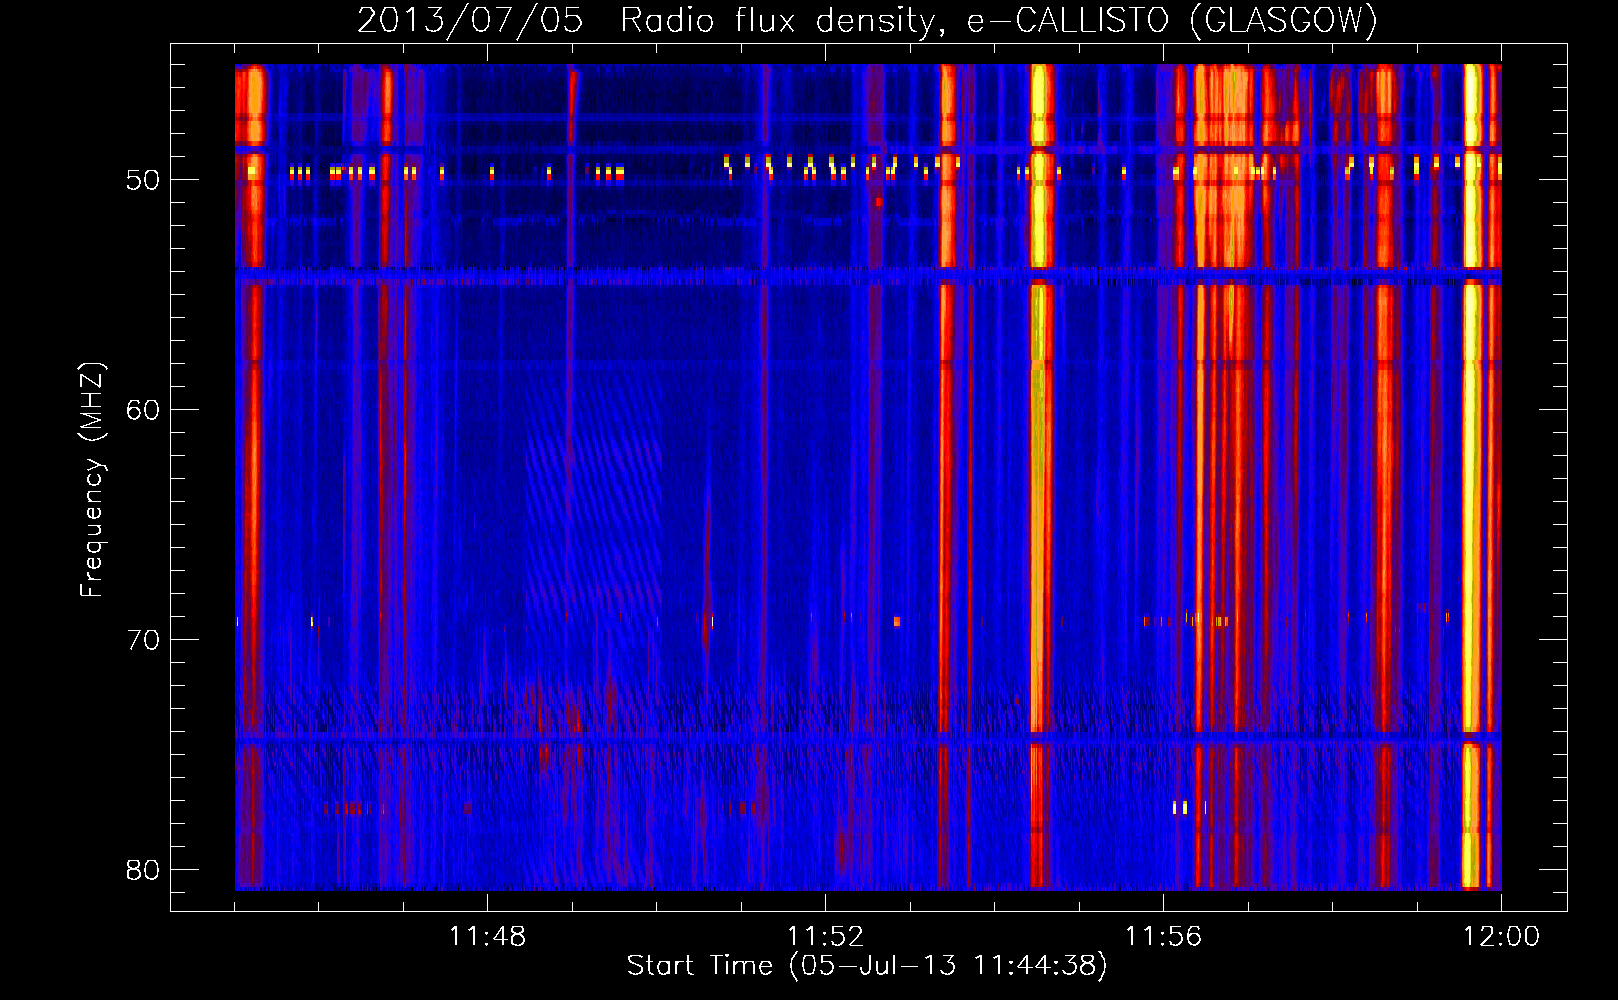Click the 11:56 time tick label
Image resolution: width=1618 pixels, height=1000 pixels.
[1163, 937]
